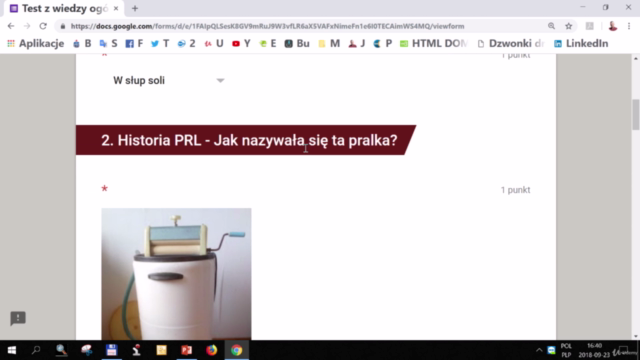Open the Facebook F bookmark
Screen dimensions: 640x360
point(134,43)
